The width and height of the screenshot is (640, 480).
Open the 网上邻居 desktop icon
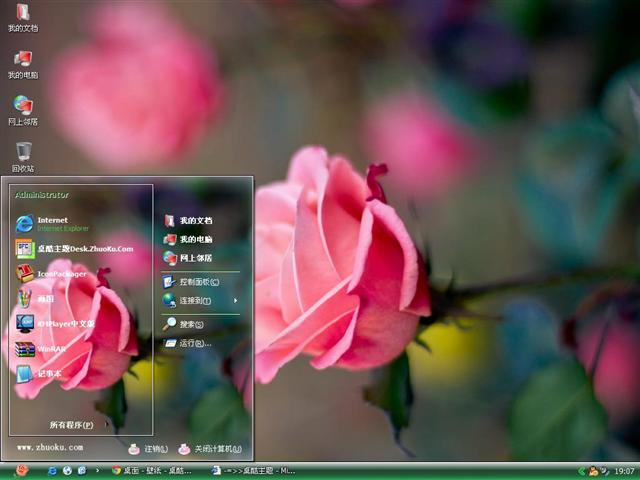coord(23,111)
